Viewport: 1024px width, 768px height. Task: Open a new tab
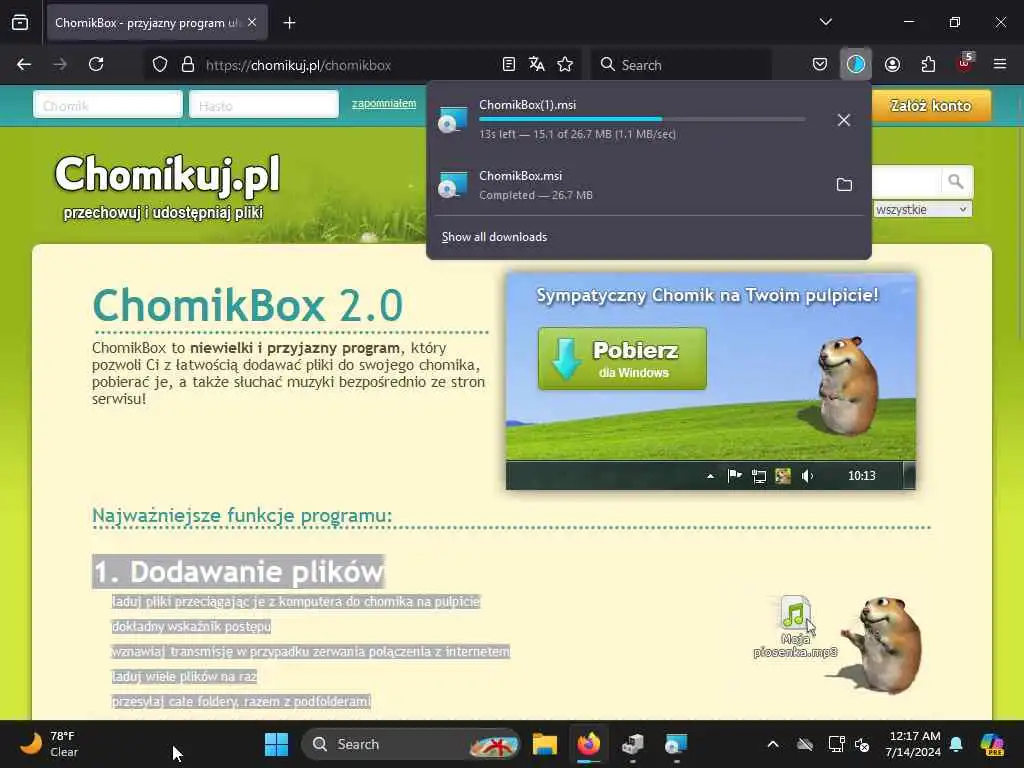tap(289, 23)
